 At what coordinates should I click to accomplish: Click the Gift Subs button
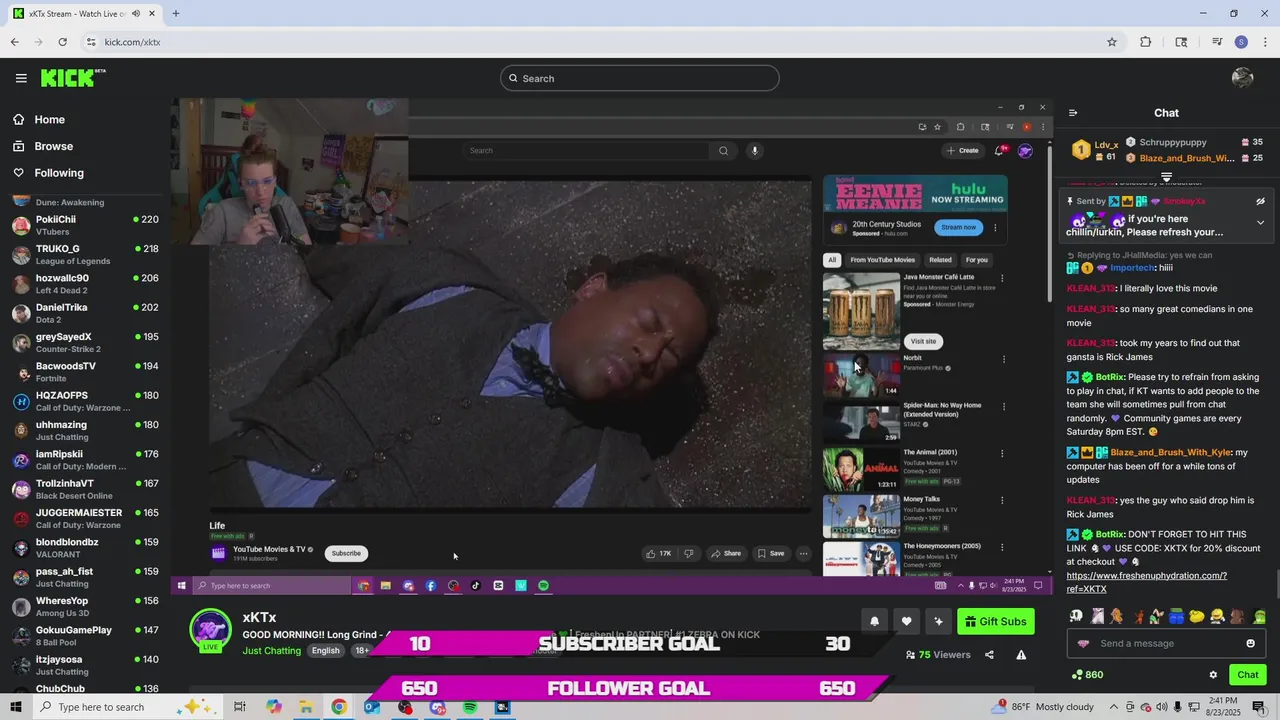tap(995, 621)
